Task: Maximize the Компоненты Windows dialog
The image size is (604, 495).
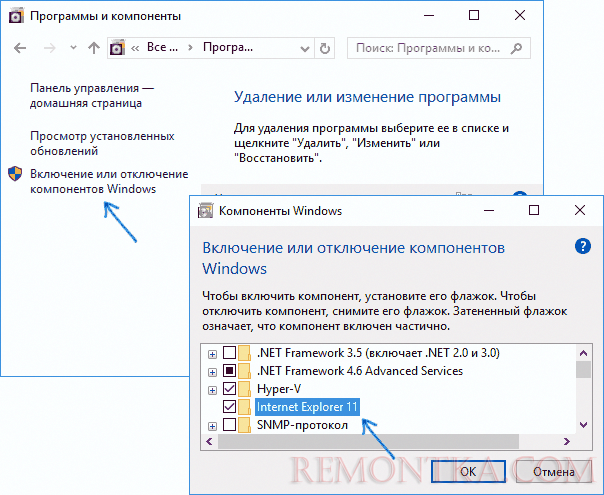Action: coord(534,210)
